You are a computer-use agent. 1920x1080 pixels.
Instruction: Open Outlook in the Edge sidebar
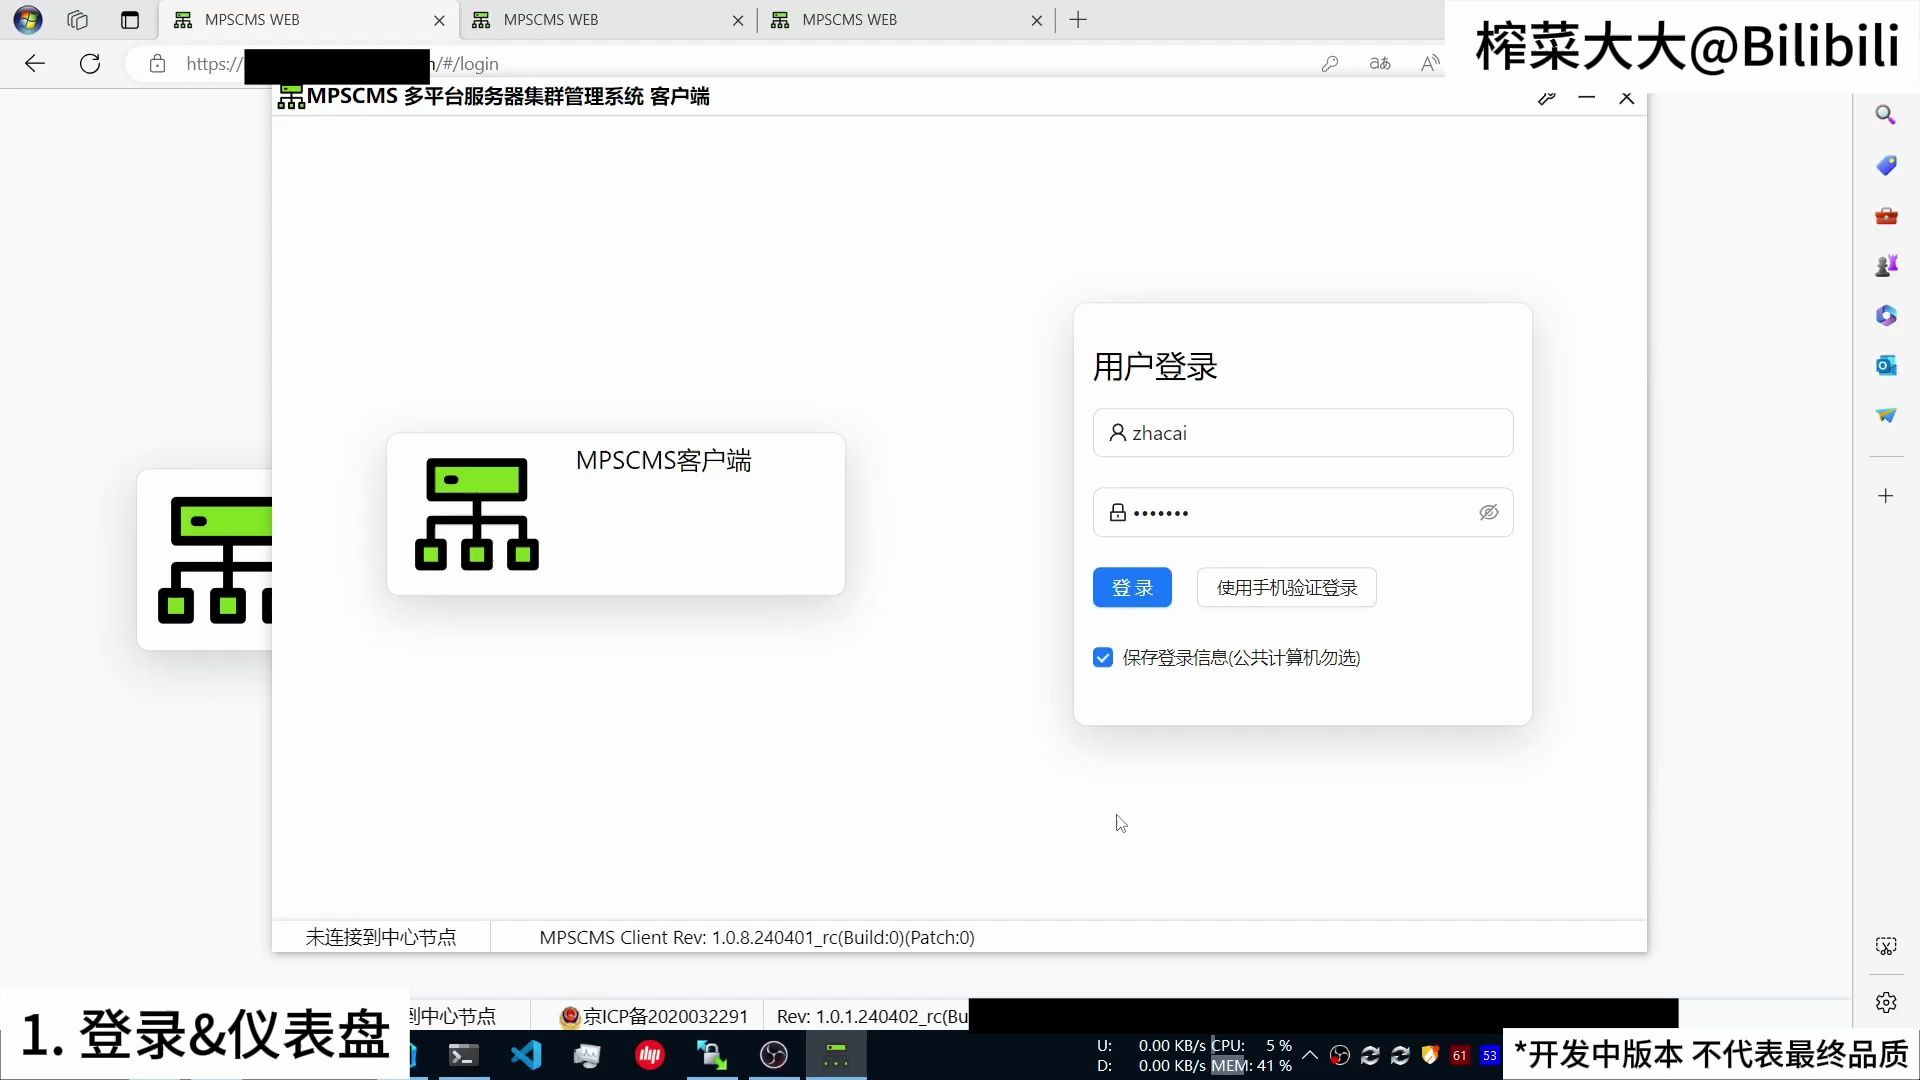[x=1886, y=366]
